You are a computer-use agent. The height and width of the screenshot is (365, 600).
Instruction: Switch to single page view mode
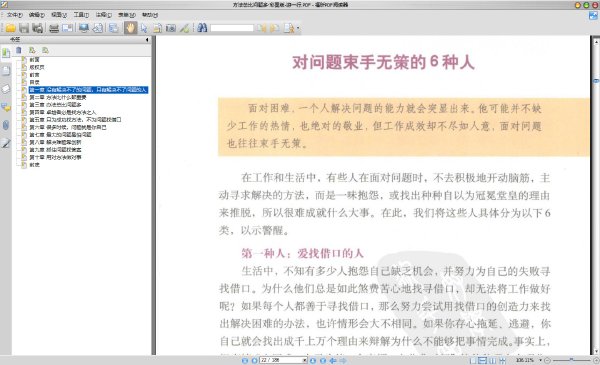coord(473,360)
